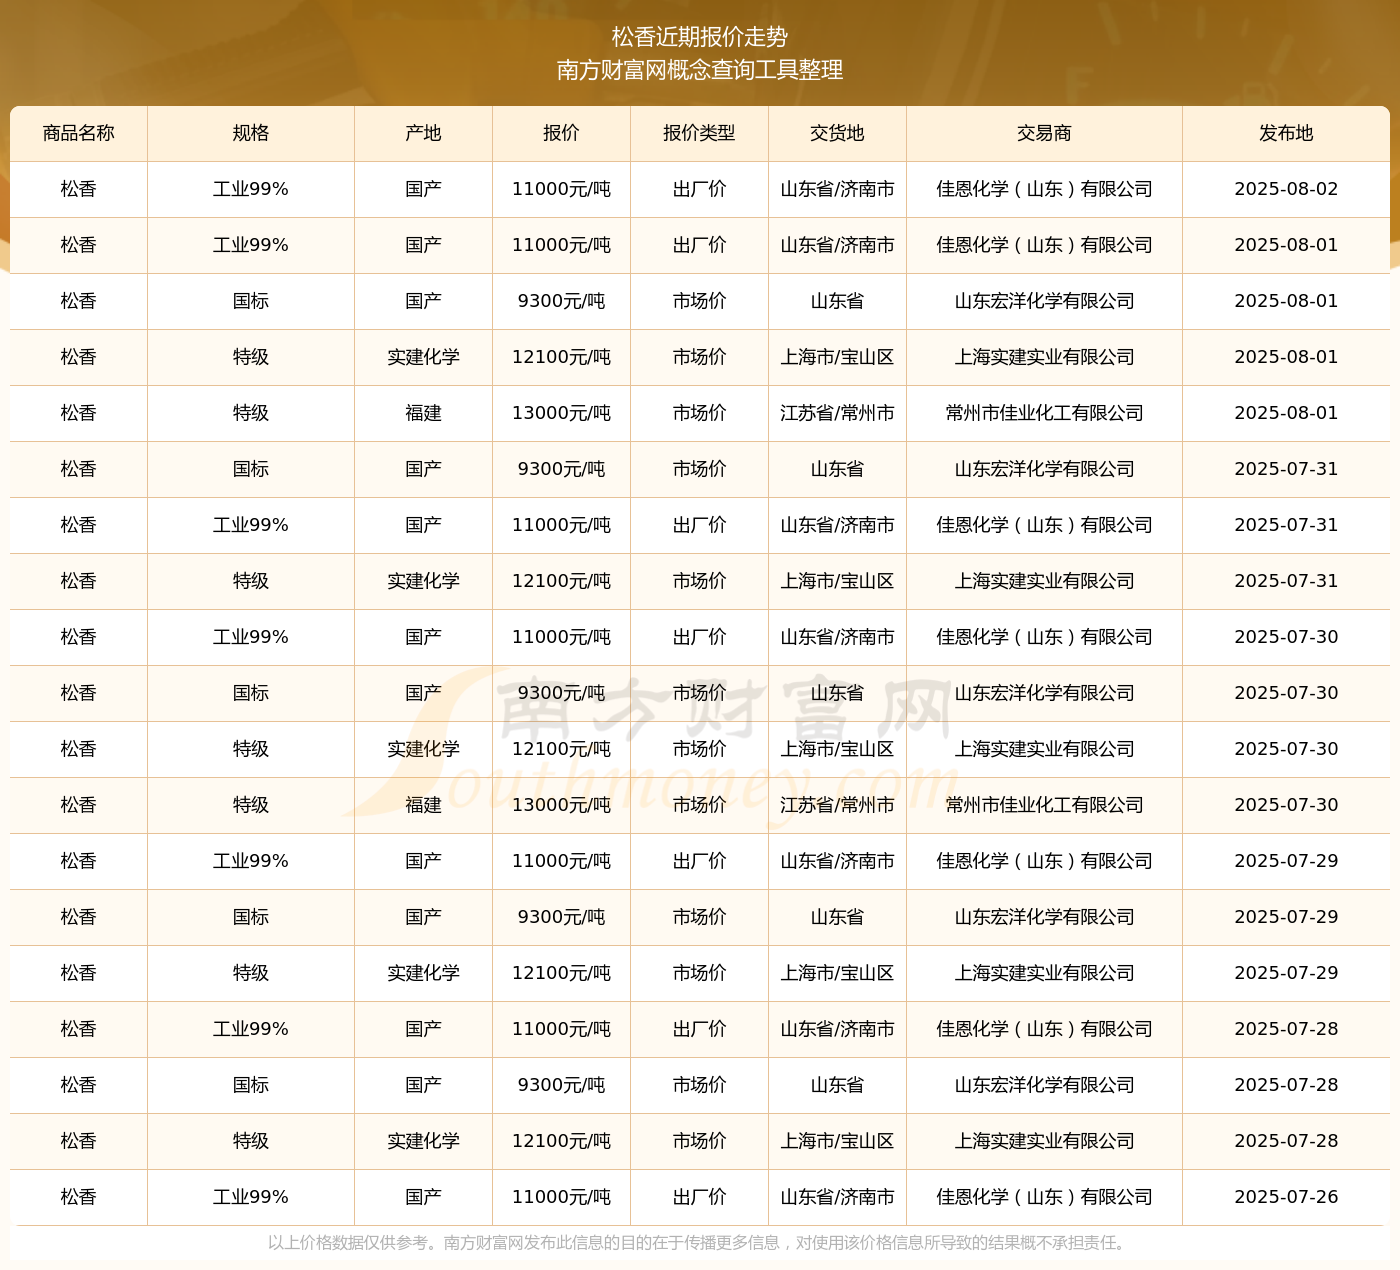Select the date cell 2025-08-02

1286,189
